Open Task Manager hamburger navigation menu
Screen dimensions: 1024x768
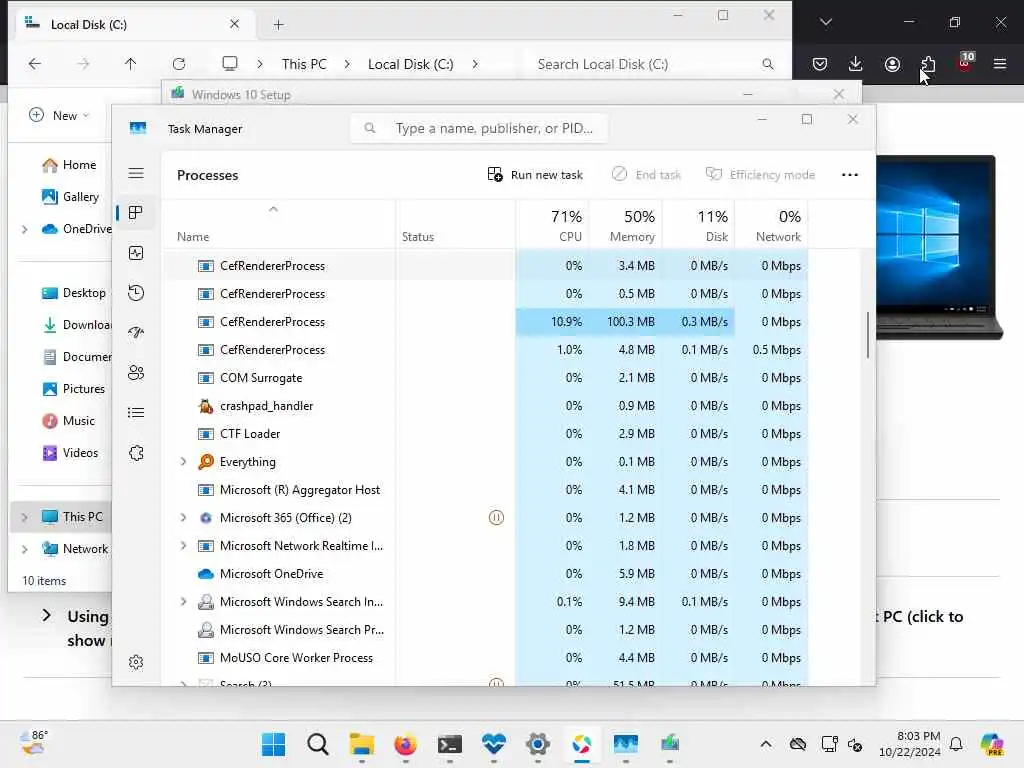pyautogui.click(x=136, y=173)
